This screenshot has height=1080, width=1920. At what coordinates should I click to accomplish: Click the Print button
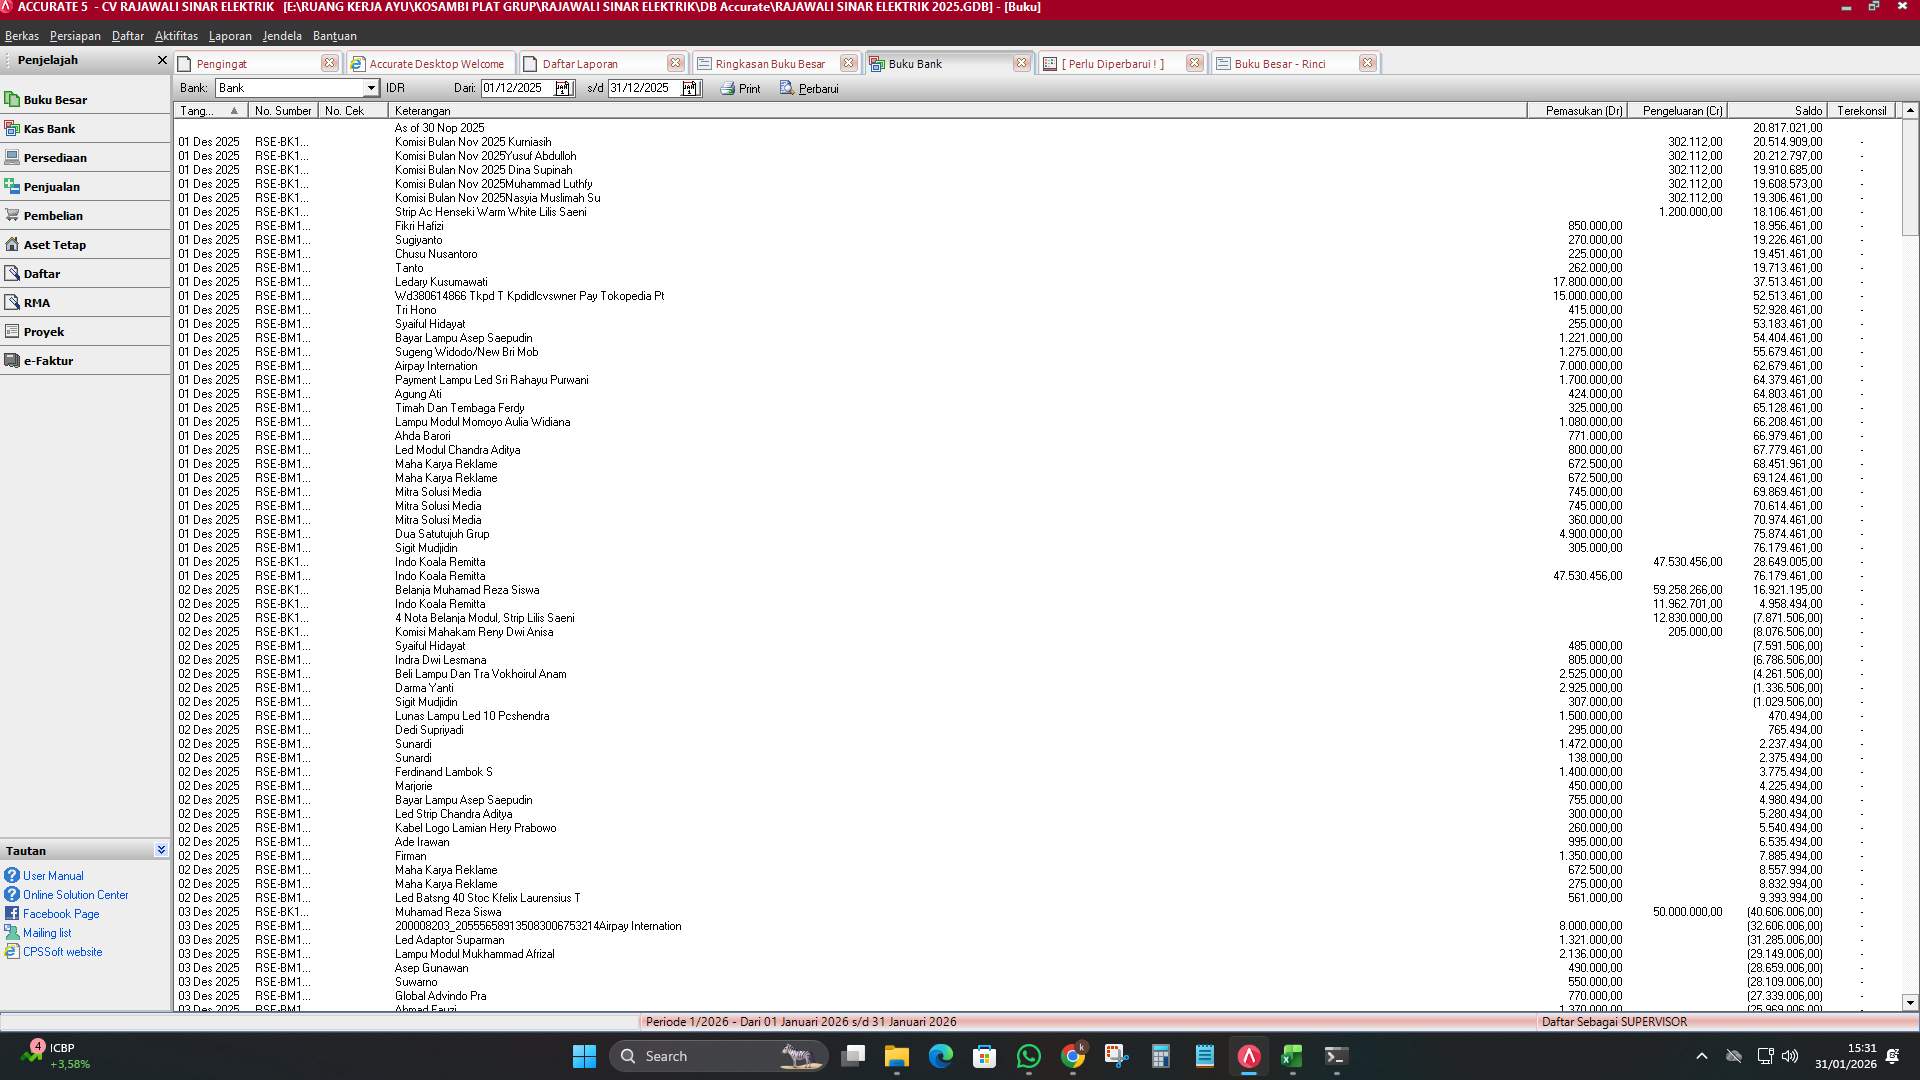click(740, 88)
